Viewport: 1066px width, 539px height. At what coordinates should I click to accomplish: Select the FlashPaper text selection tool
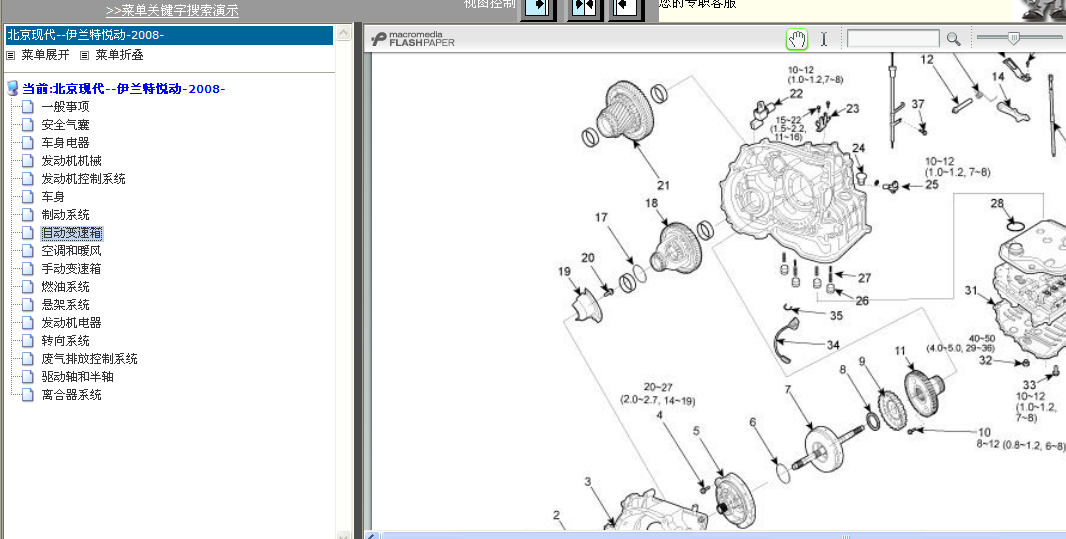tap(824, 39)
